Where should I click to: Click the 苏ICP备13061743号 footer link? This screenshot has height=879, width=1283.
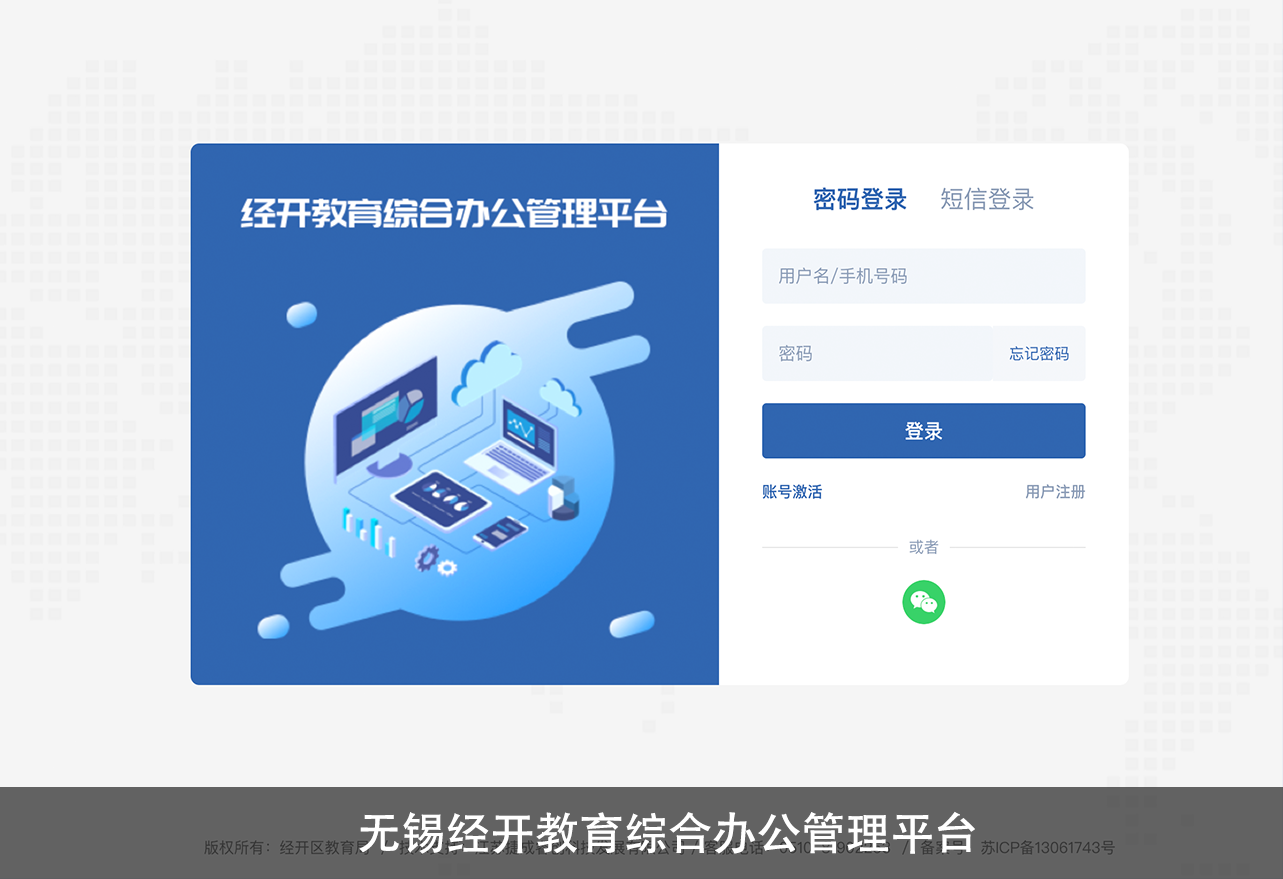pyautogui.click(x=1047, y=848)
